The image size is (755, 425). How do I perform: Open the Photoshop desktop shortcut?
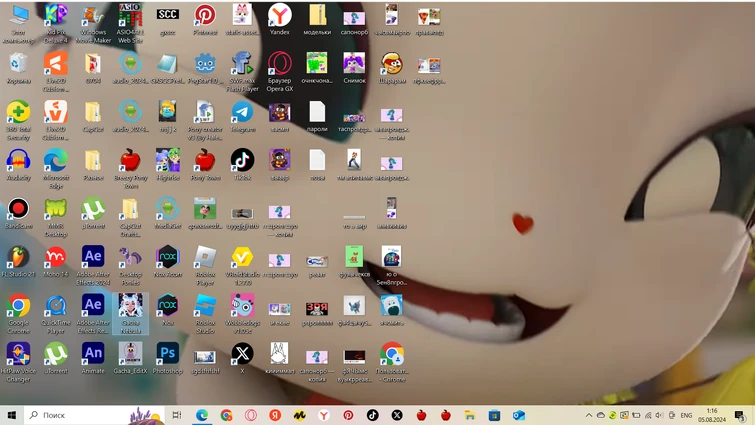pos(167,354)
